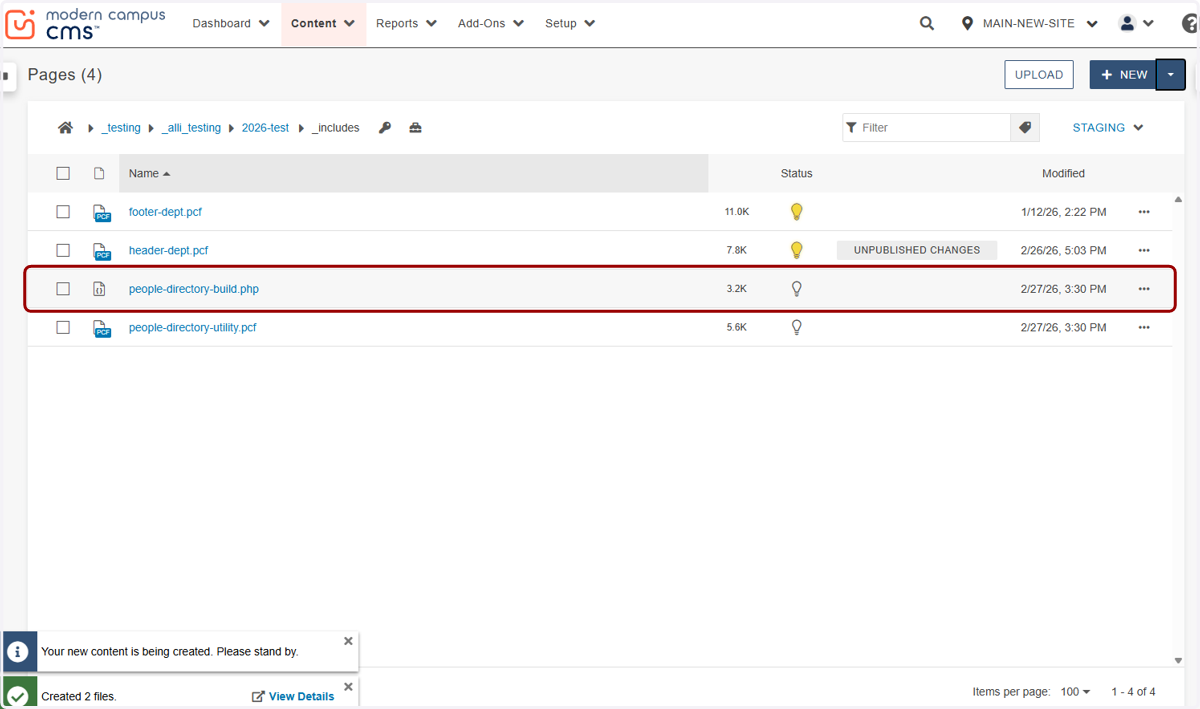Viewport: 1200px width, 709px height.
Task: Open MAIN-NEW-SITE site selector
Action: click(1029, 23)
